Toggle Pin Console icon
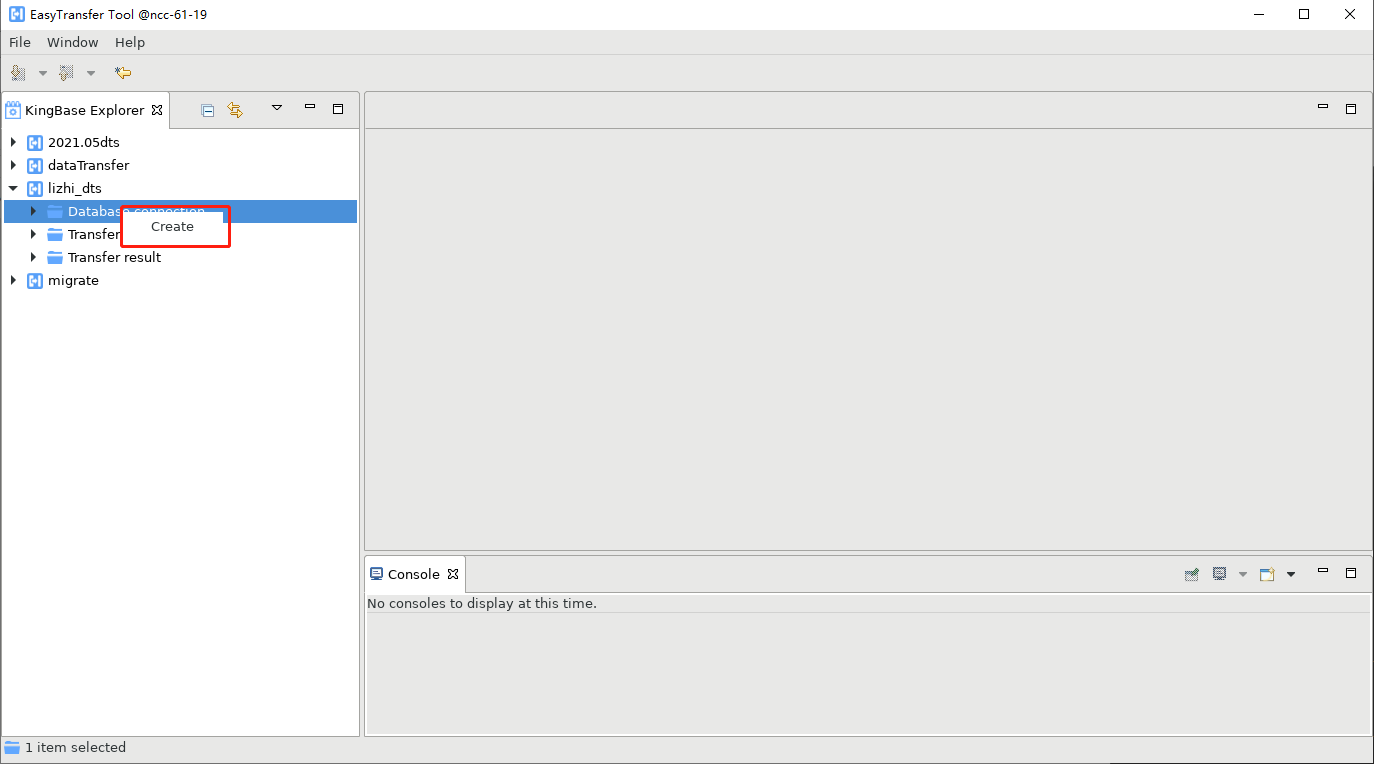The width and height of the screenshot is (1374, 764). tap(1192, 574)
